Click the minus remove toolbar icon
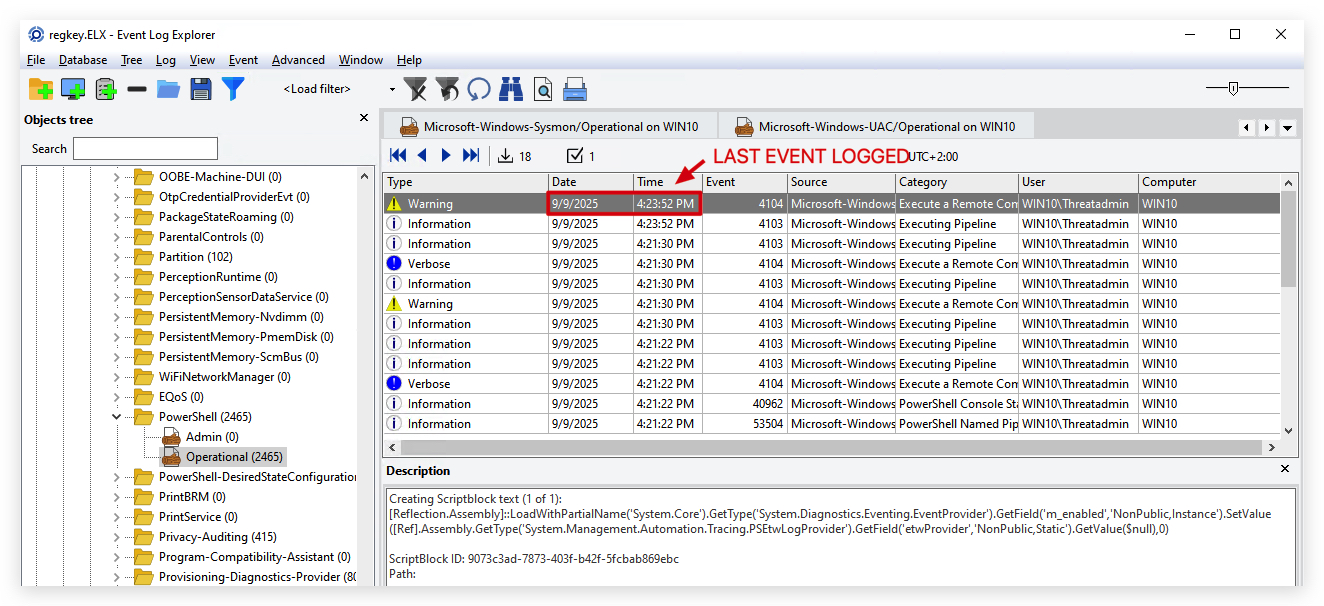This screenshot has height=606, width=1324. (x=137, y=89)
